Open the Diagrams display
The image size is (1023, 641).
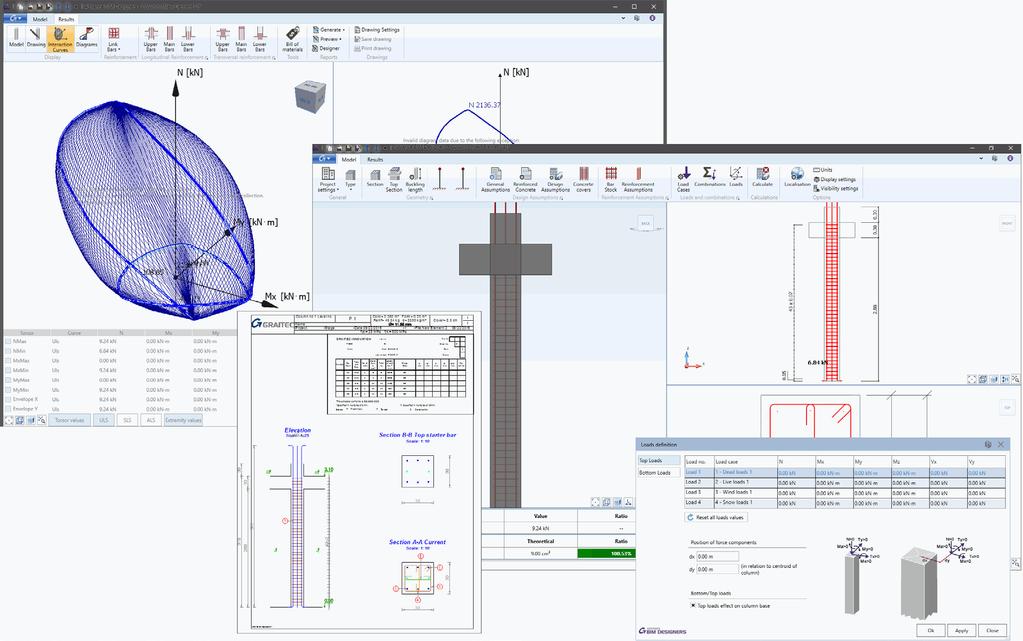tap(86, 38)
